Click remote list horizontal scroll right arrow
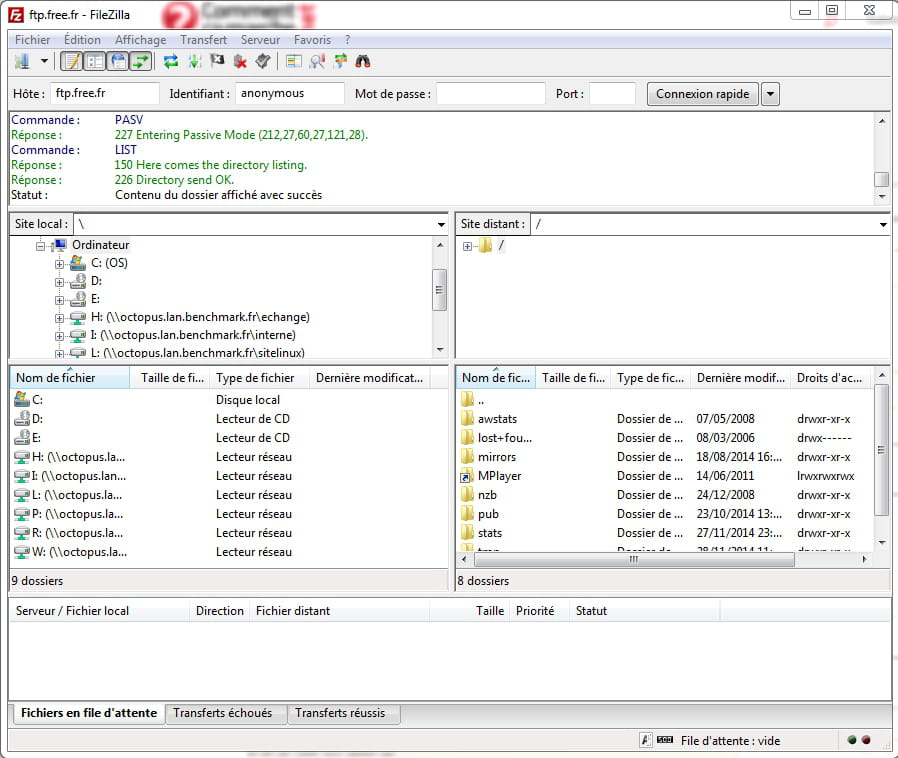This screenshot has height=758, width=898. pyautogui.click(x=864, y=559)
